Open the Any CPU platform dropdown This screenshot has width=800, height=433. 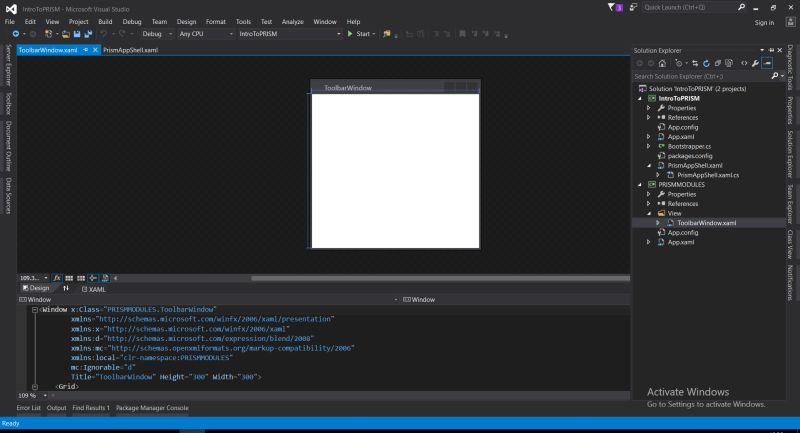click(202, 34)
